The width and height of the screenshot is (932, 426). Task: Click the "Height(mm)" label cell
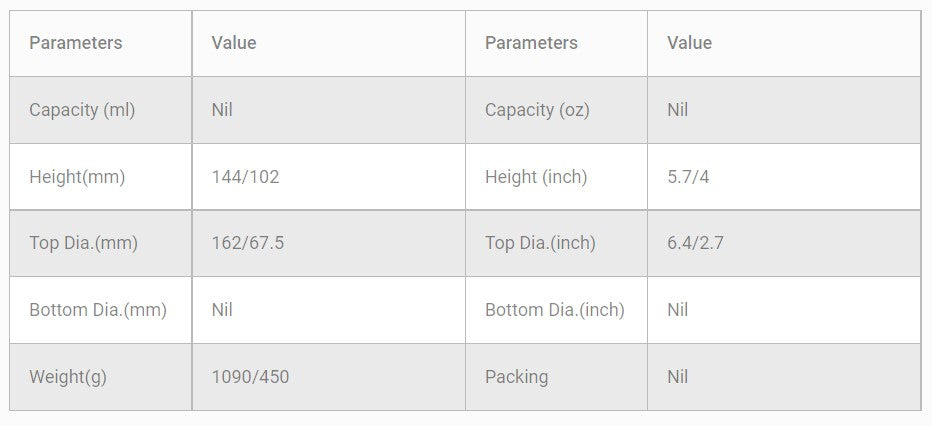pos(77,177)
